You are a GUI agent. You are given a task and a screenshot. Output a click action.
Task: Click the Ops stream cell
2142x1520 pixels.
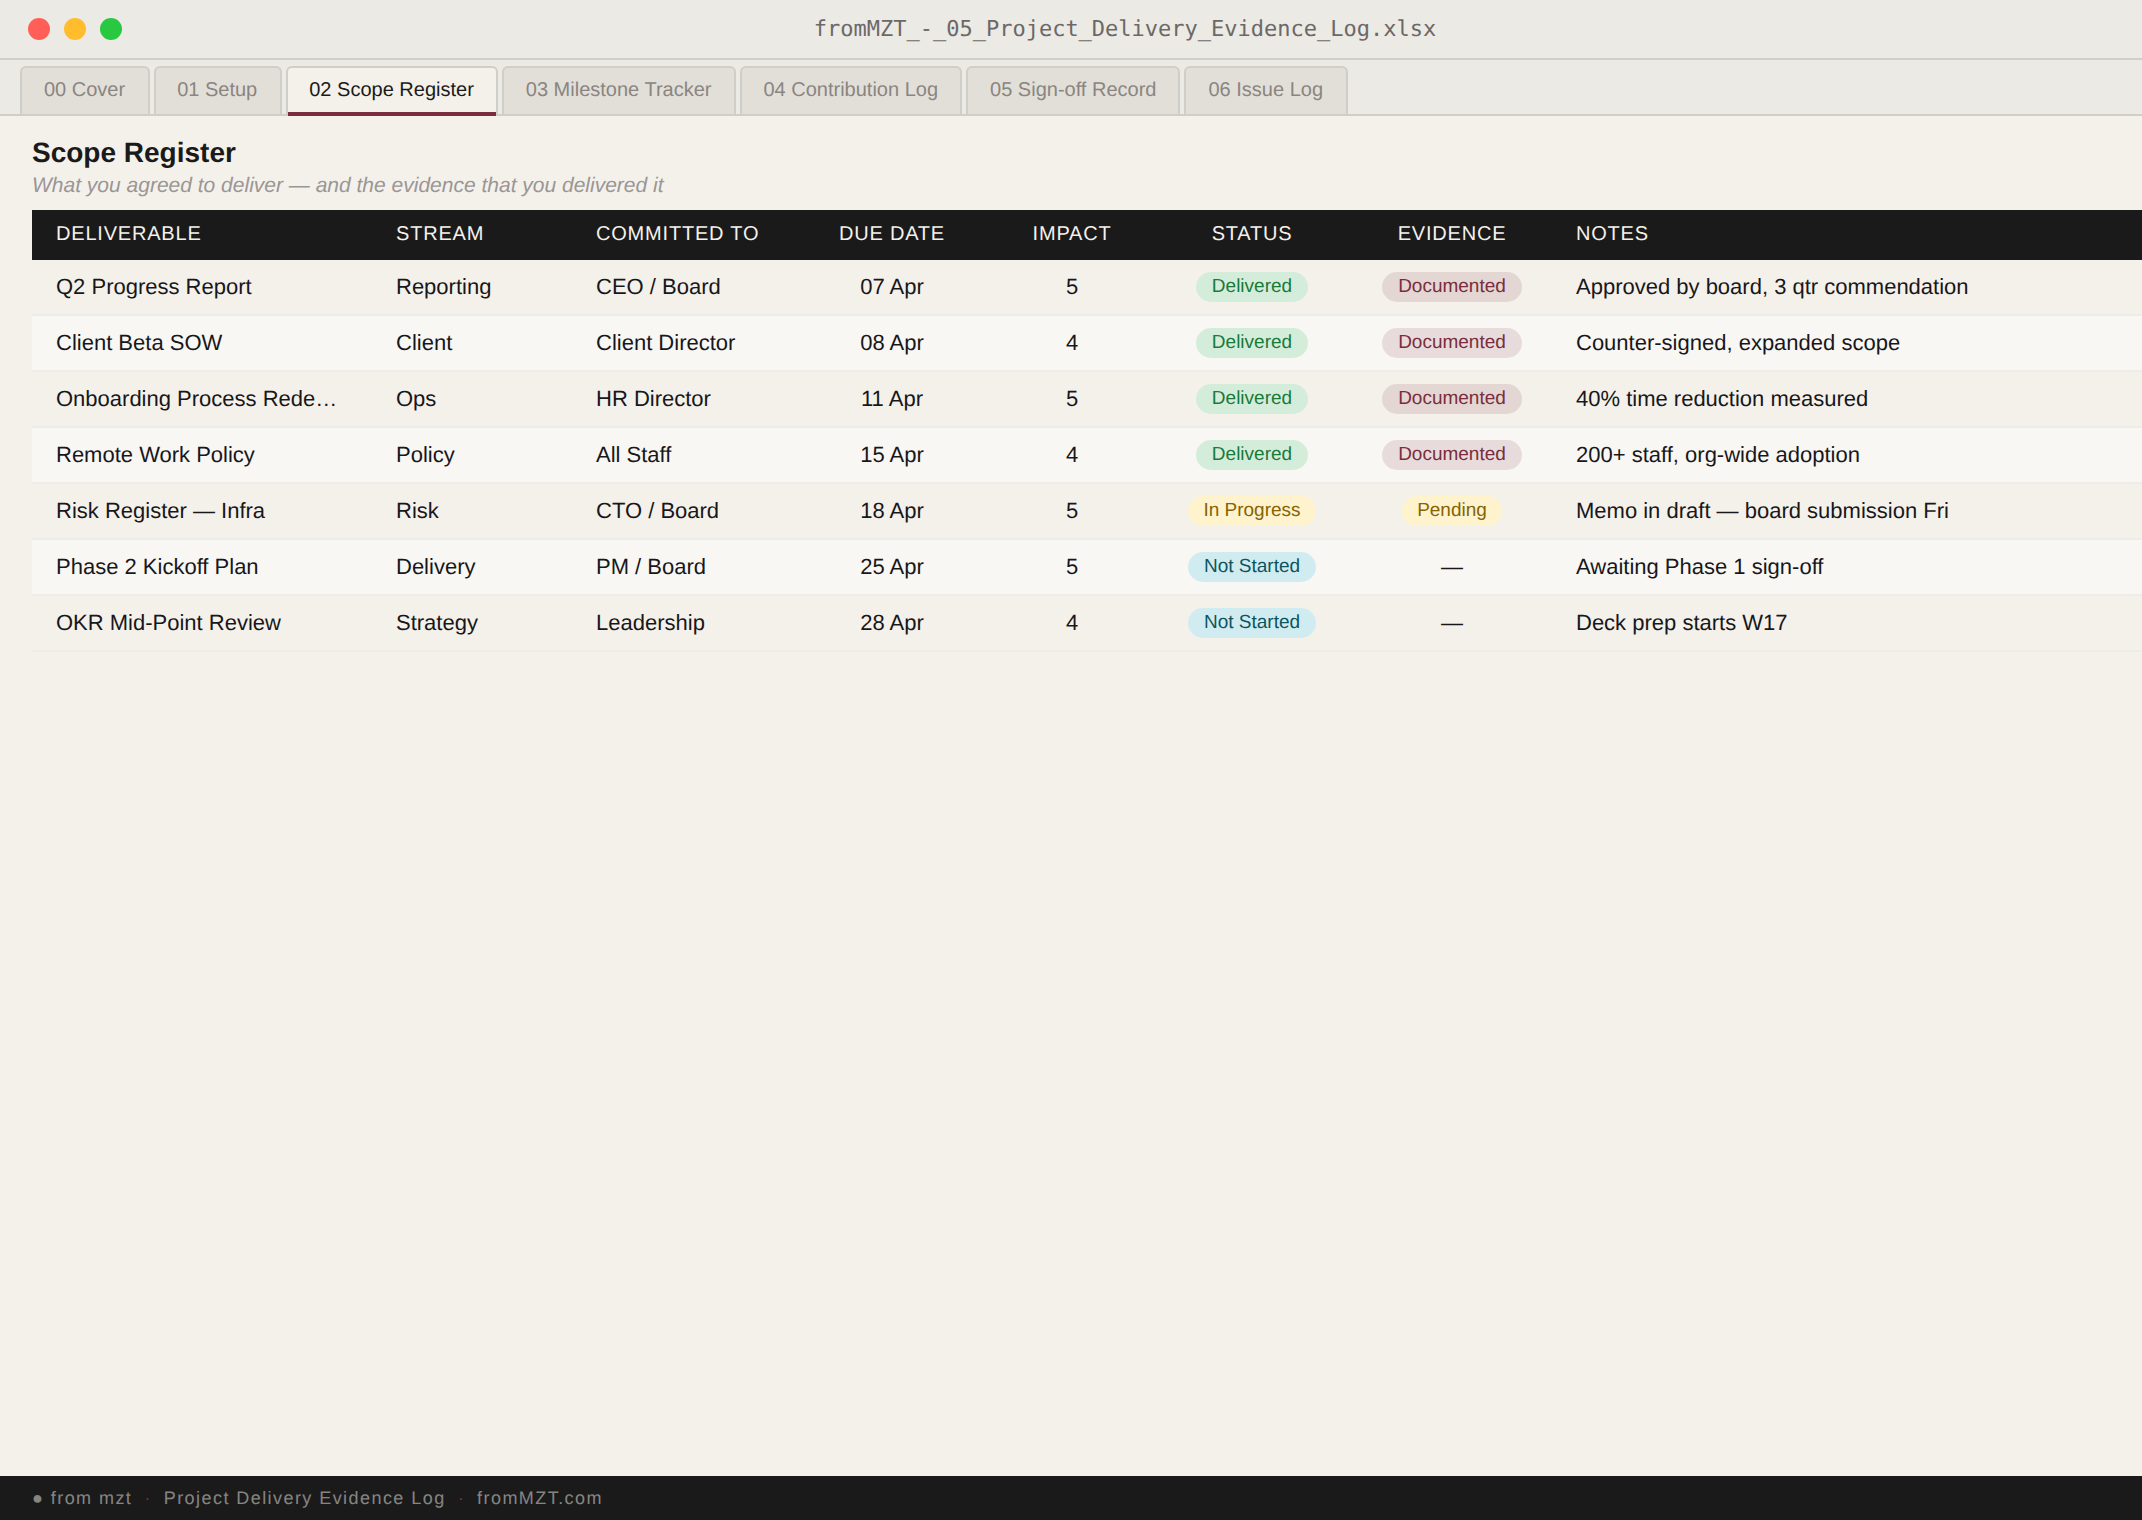(x=416, y=399)
